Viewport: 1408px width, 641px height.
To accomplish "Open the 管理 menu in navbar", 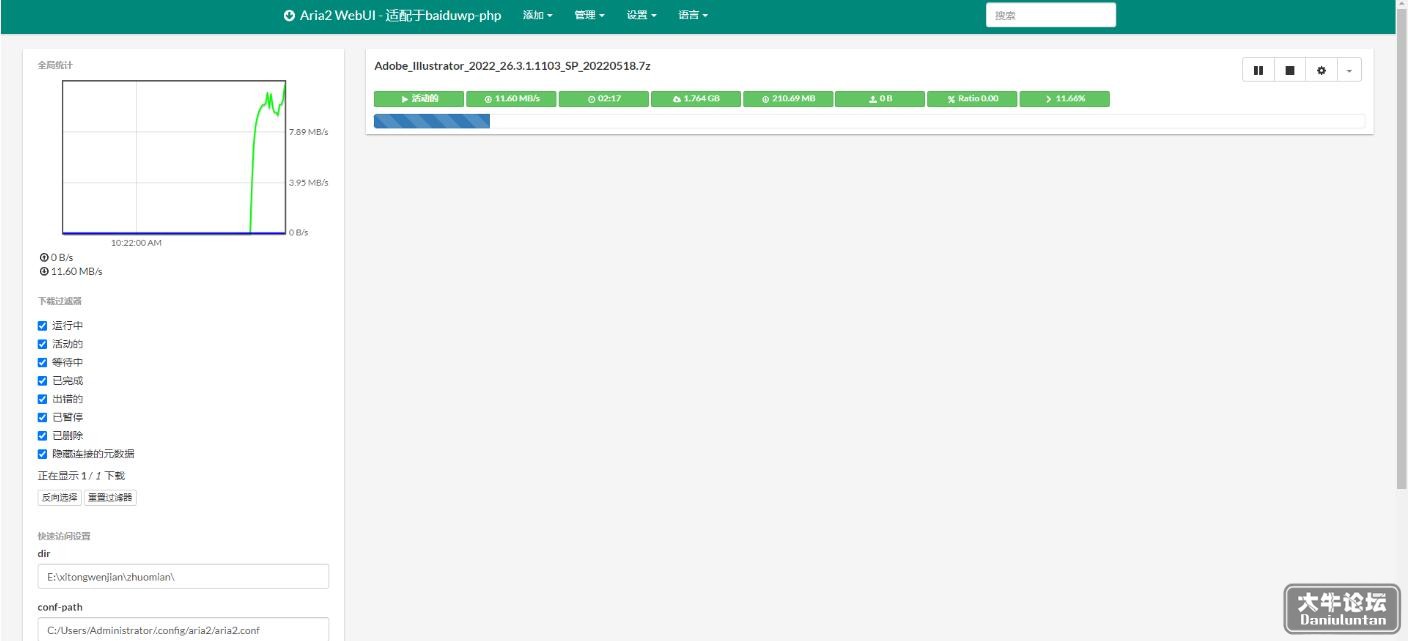I will click(x=590, y=15).
